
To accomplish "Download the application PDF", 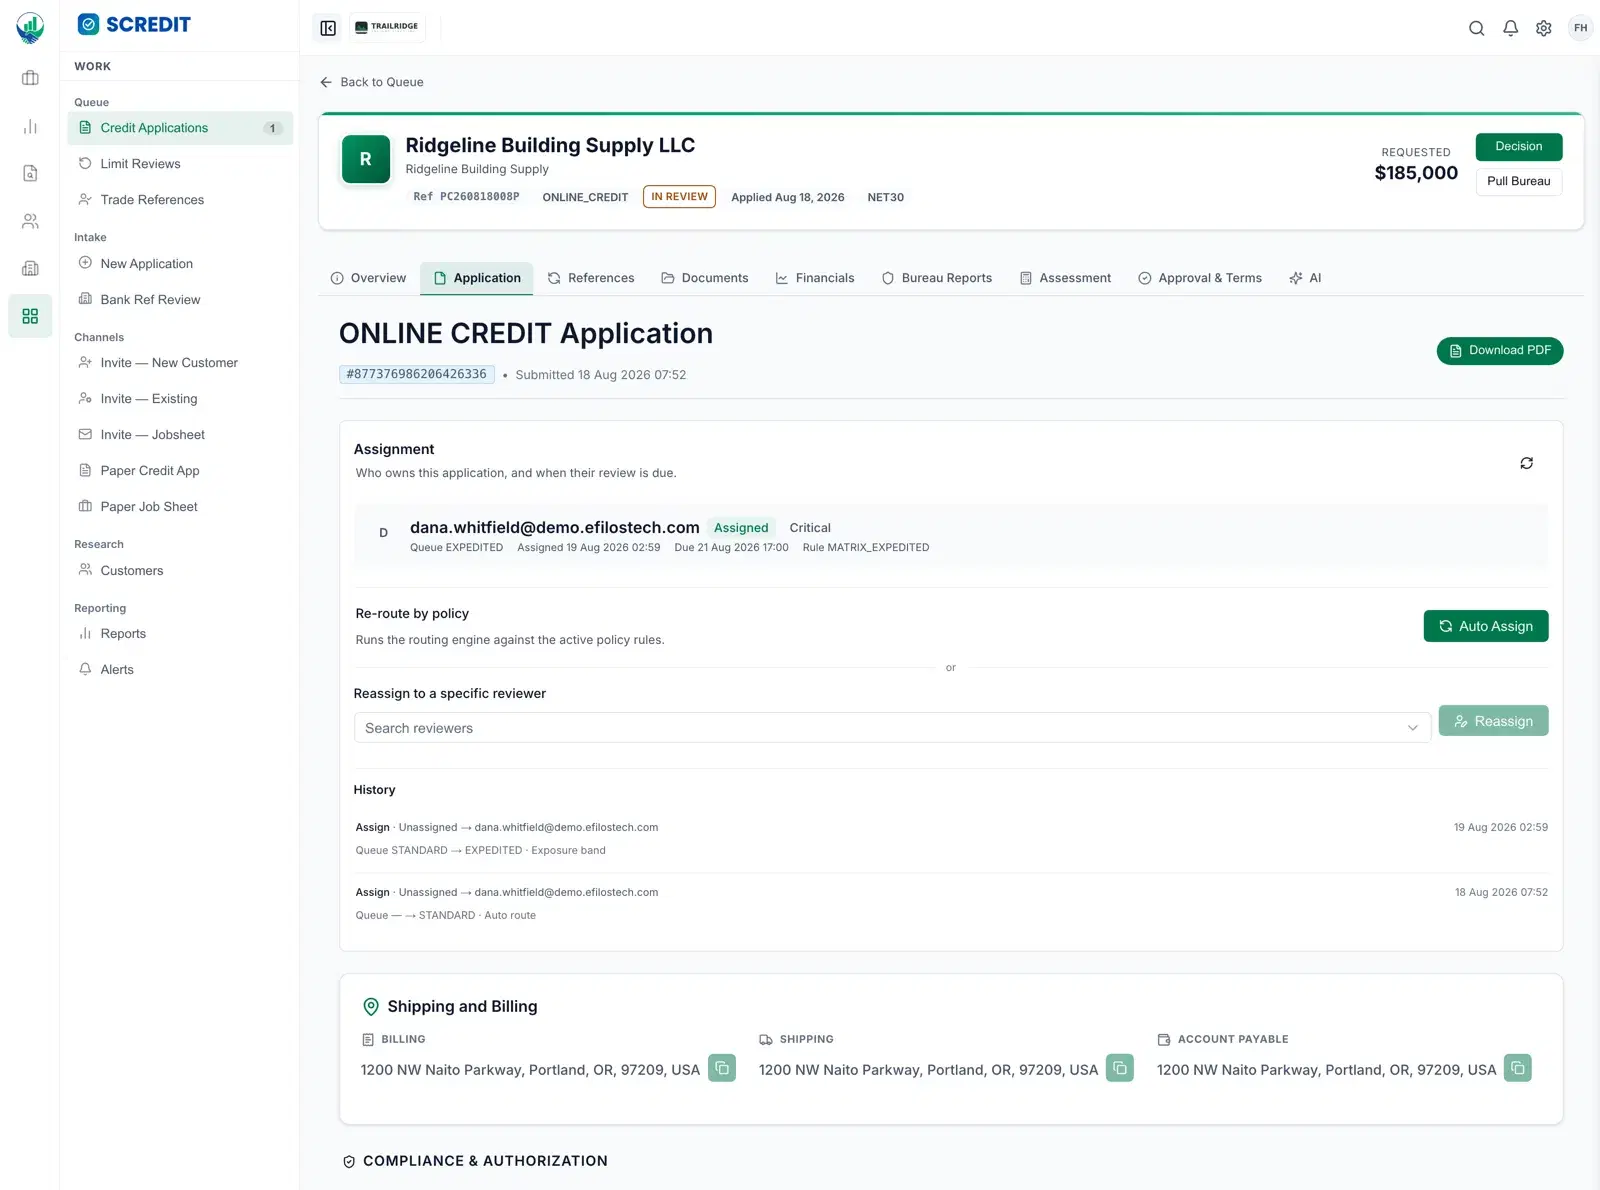I will 1499,351.
